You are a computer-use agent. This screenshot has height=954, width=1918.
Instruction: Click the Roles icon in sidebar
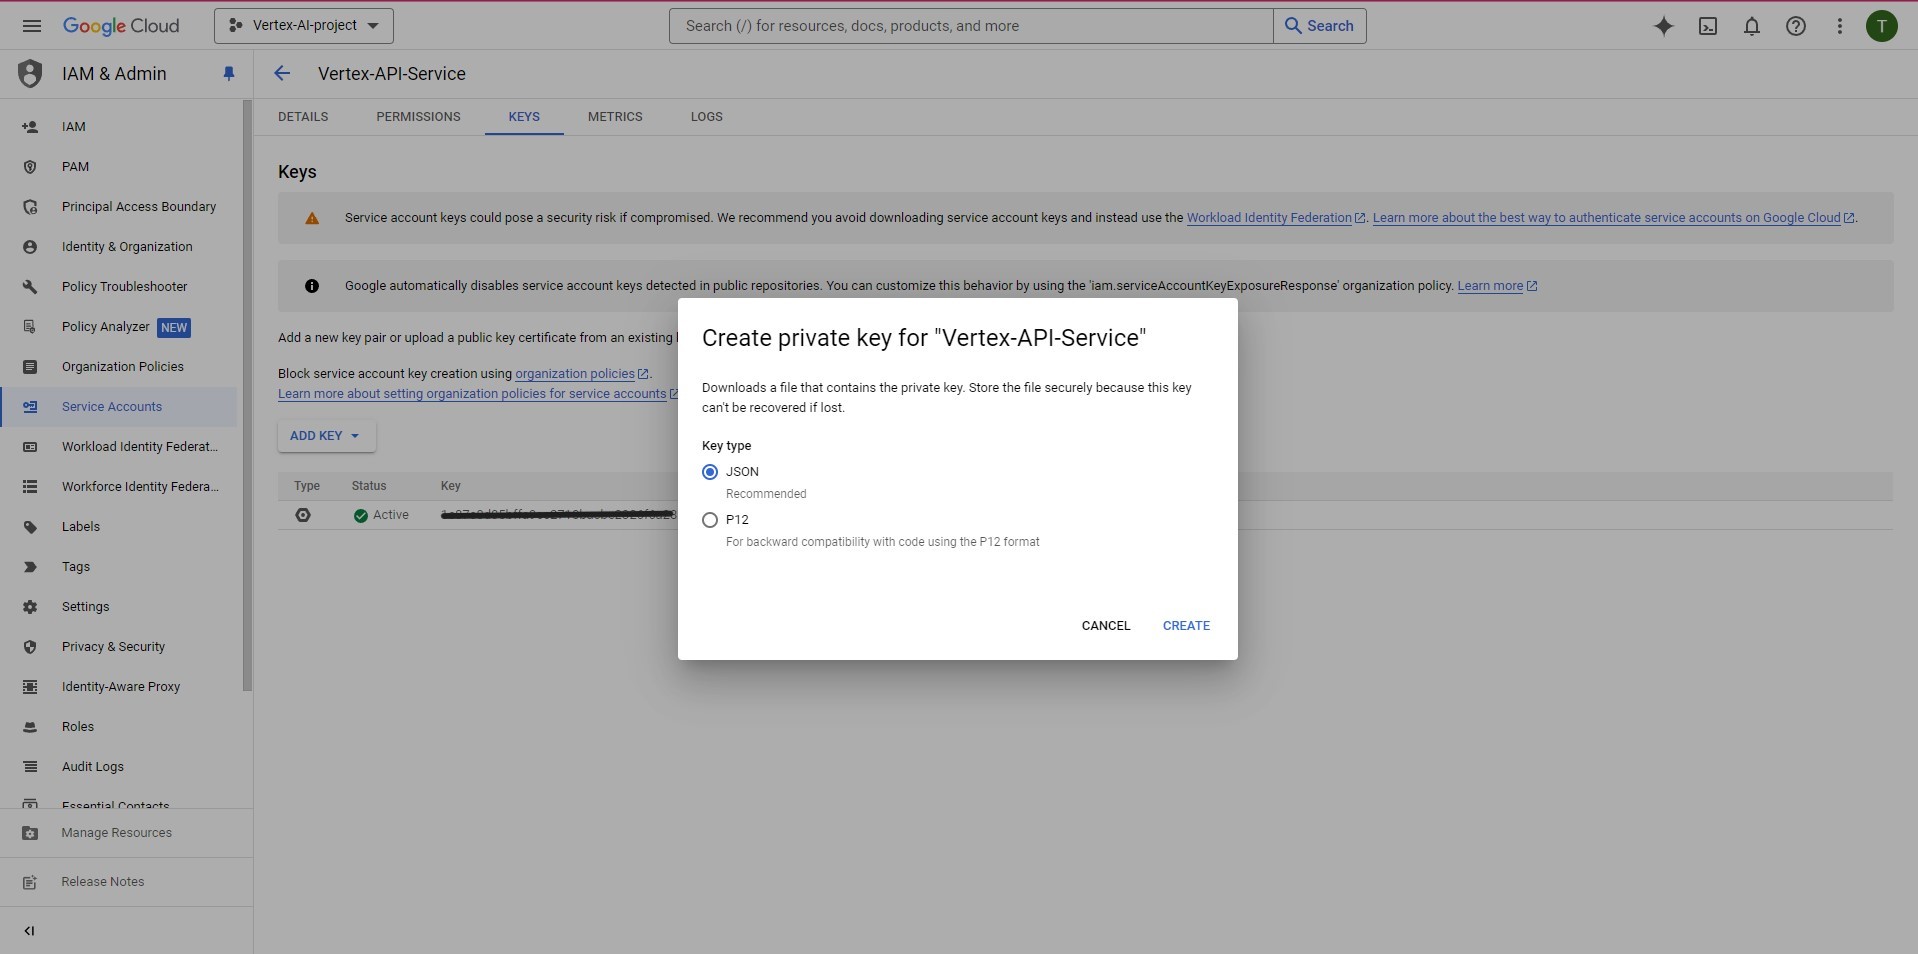pyautogui.click(x=30, y=727)
